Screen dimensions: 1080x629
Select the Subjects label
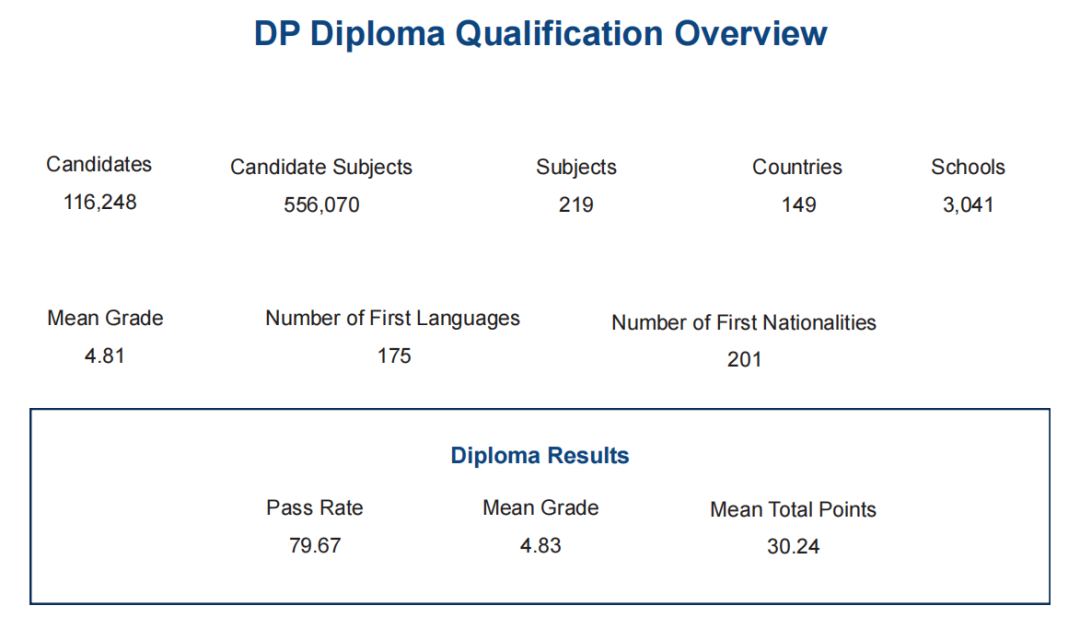coord(576,167)
